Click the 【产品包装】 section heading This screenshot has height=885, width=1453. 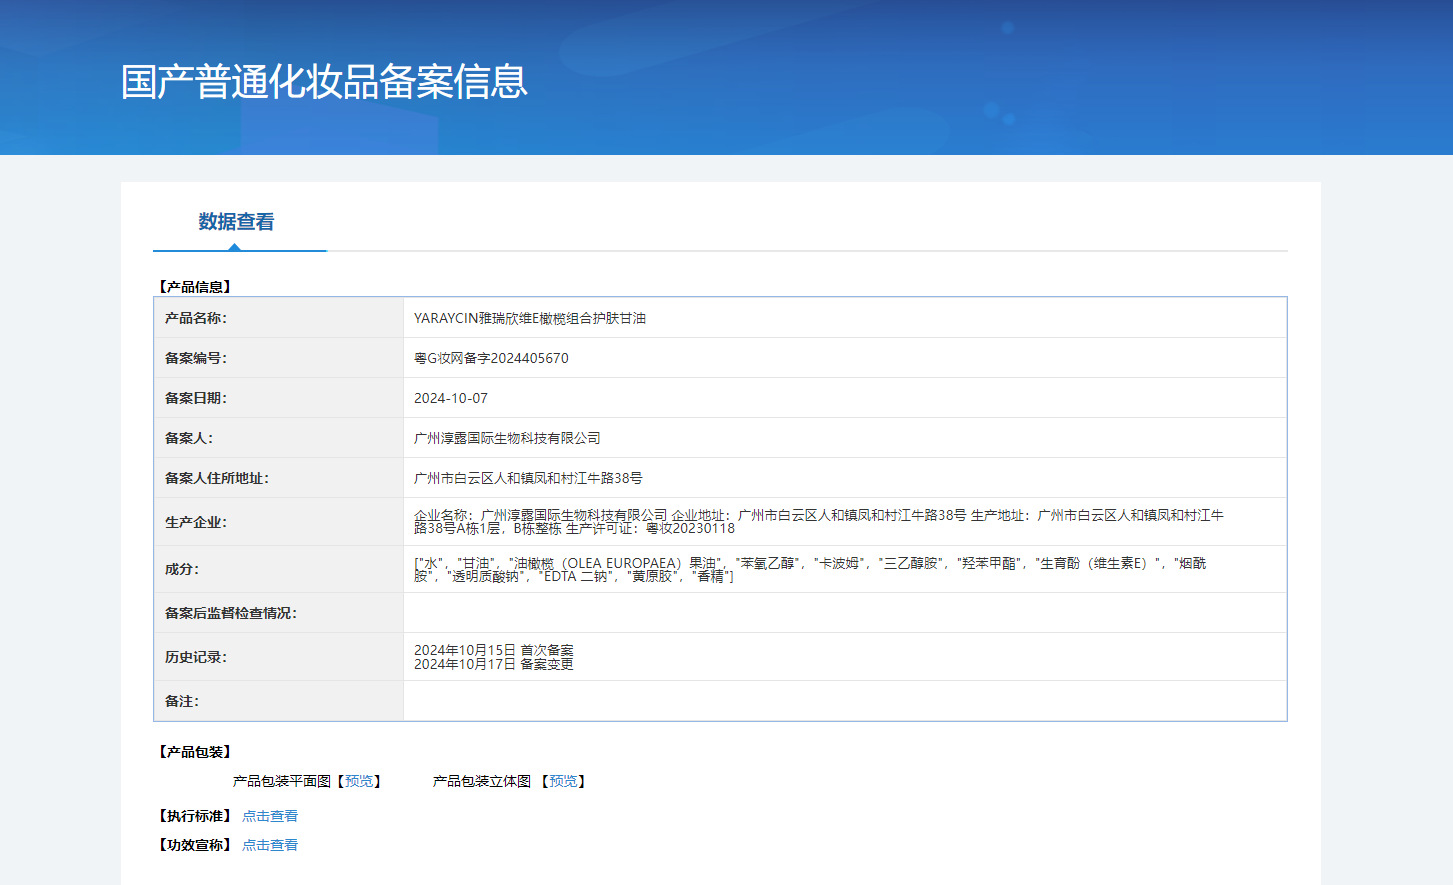pos(194,752)
